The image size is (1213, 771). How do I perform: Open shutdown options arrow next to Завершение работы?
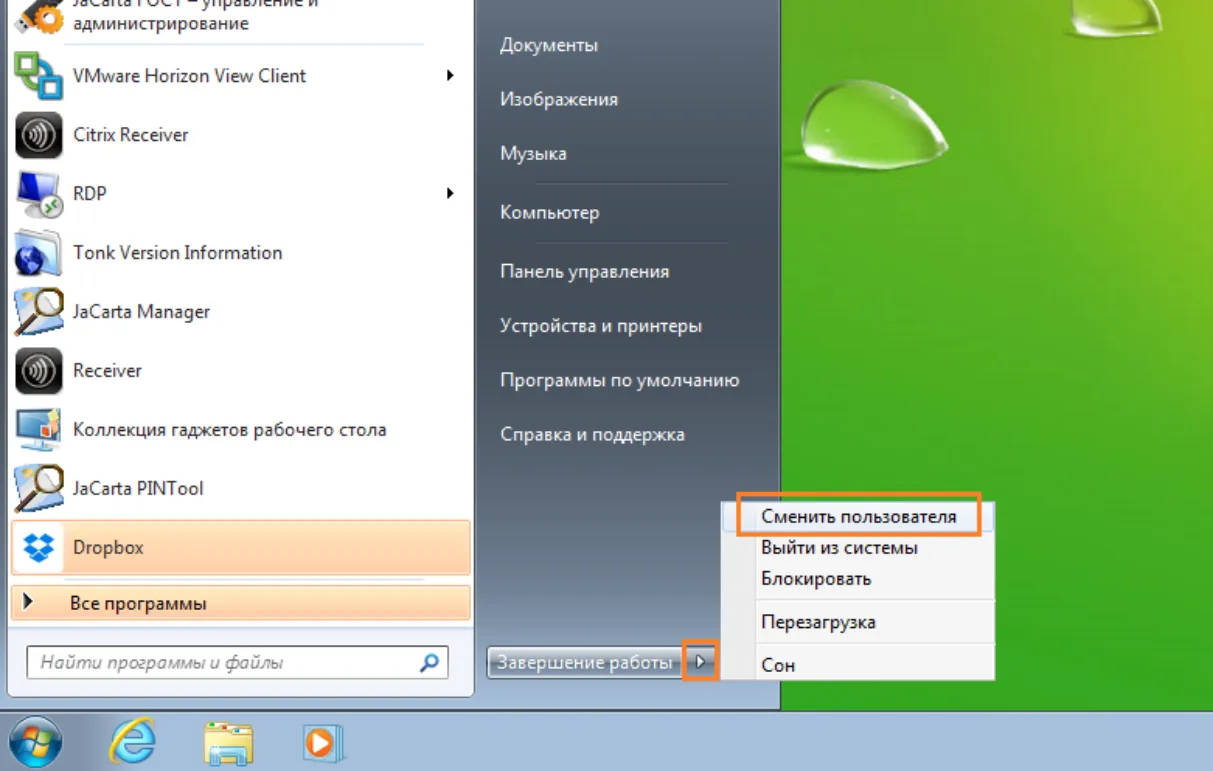point(701,662)
